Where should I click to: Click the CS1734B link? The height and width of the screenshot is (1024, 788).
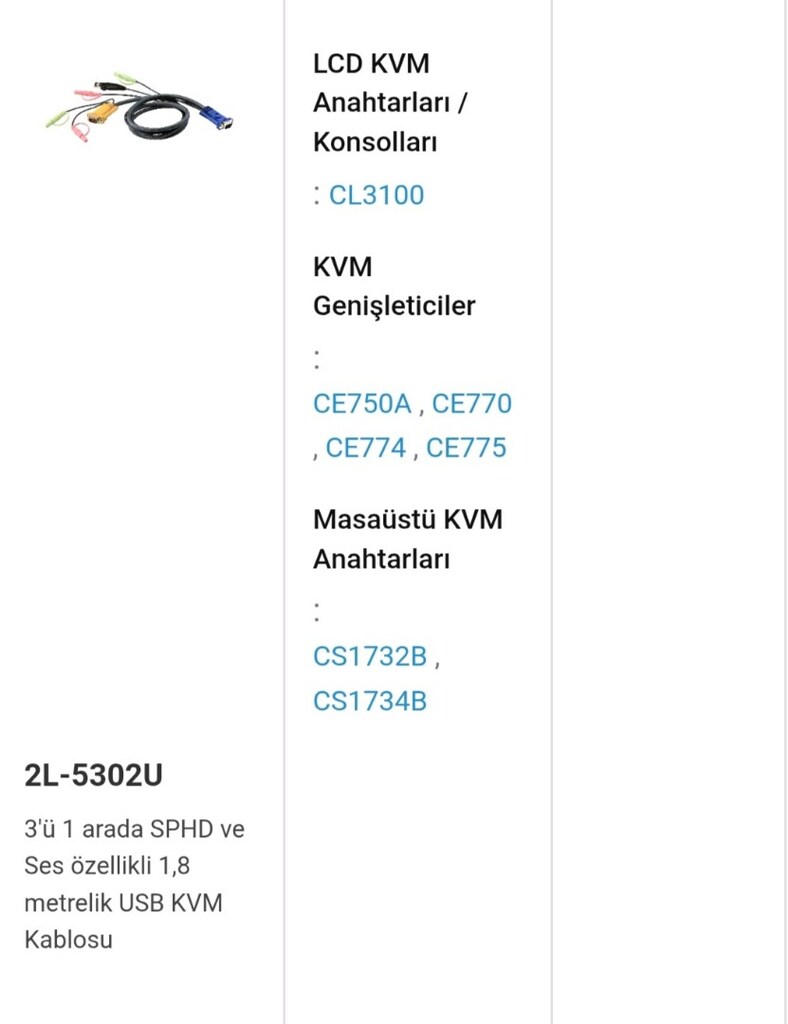tap(370, 701)
